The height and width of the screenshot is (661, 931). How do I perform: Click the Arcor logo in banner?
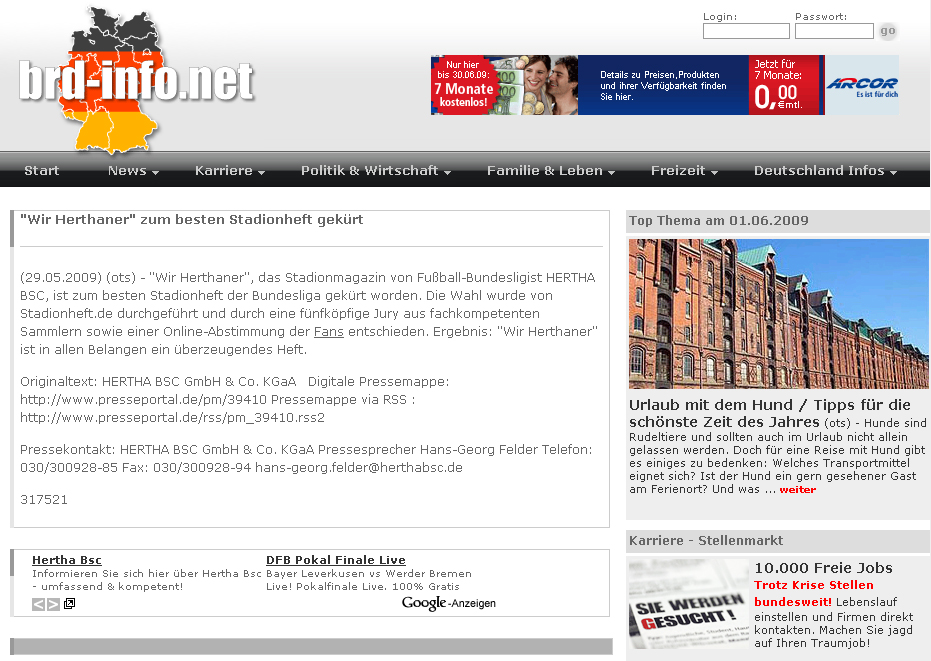(861, 85)
